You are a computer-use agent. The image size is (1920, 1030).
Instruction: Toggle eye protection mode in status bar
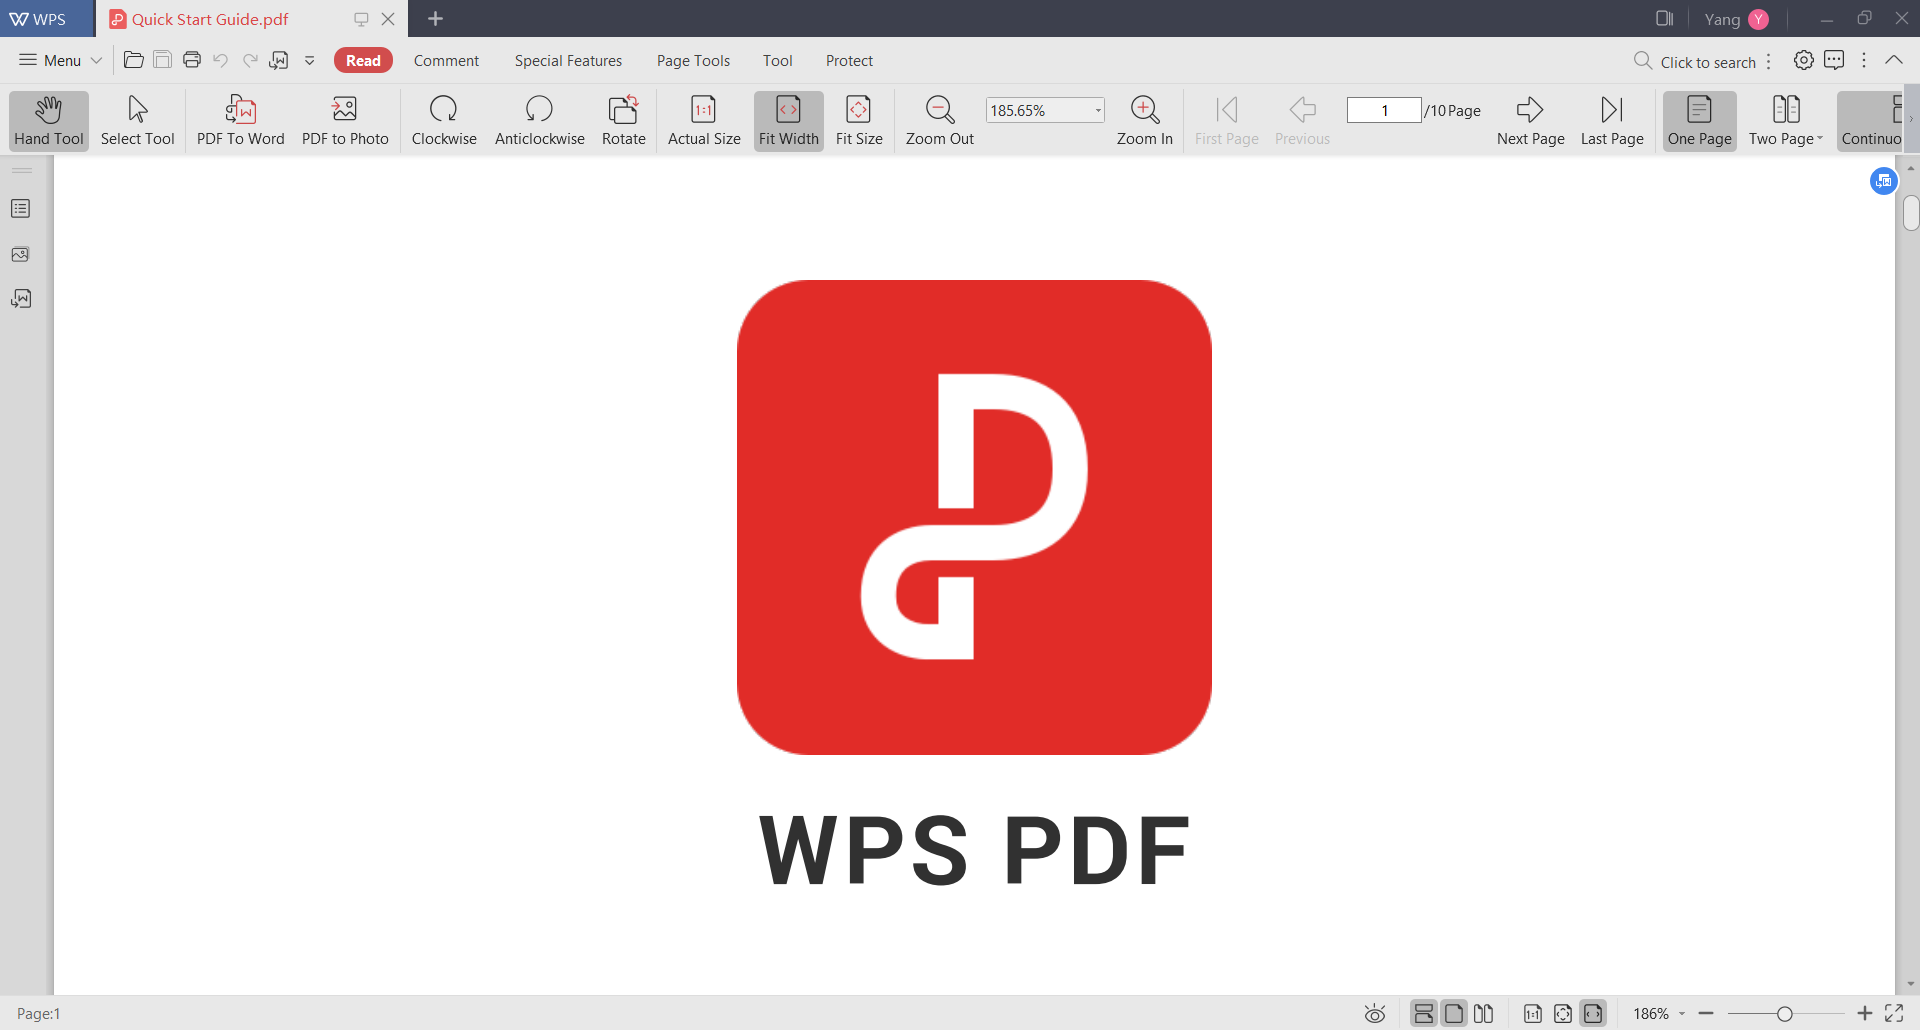(1375, 1014)
